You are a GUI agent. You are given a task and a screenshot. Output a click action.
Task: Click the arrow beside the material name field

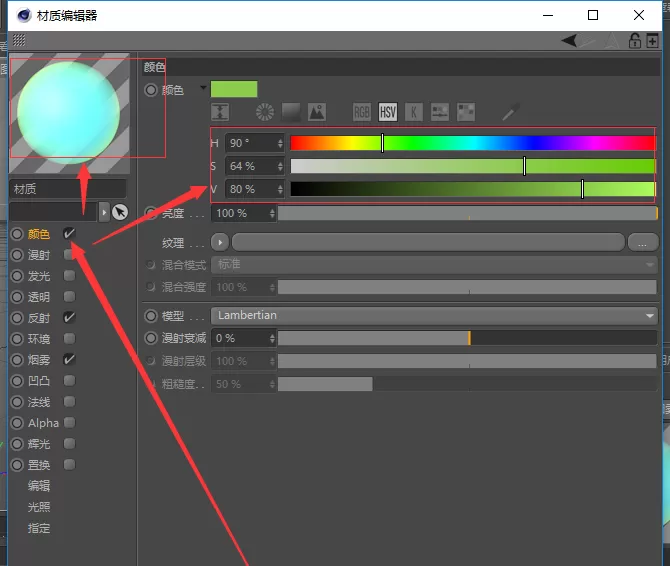104,212
